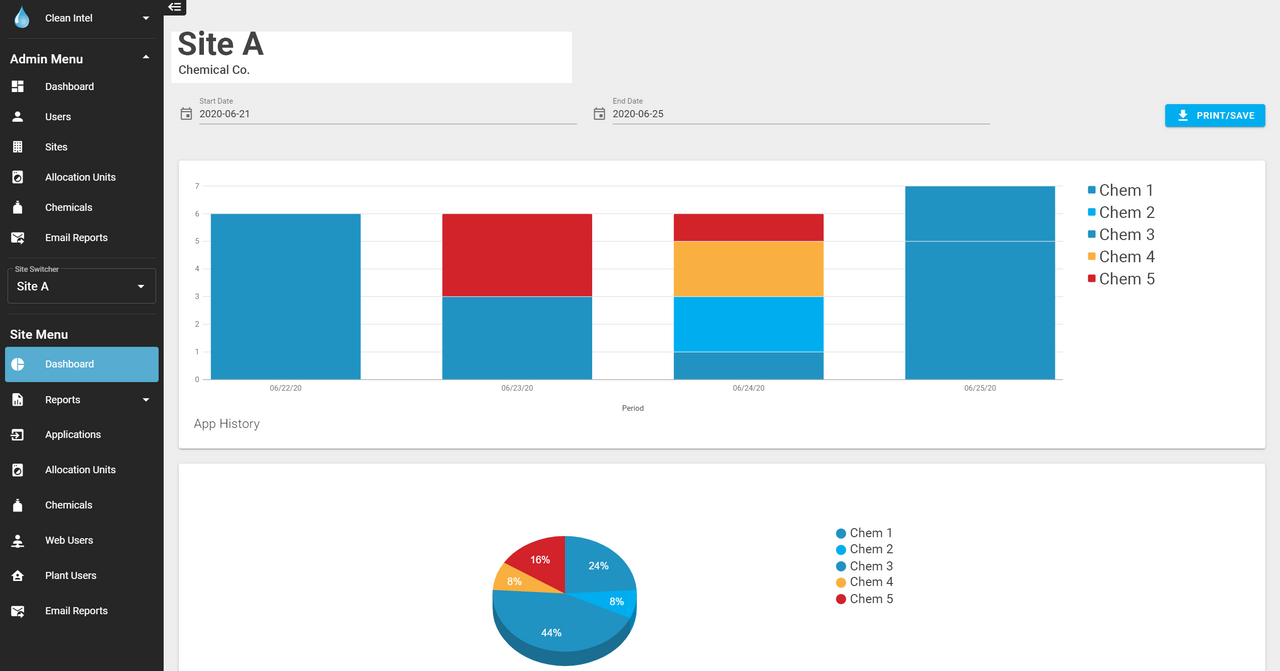Toggle Chem 4 in pie chart legend
1280x671 pixels.
[x=864, y=582]
